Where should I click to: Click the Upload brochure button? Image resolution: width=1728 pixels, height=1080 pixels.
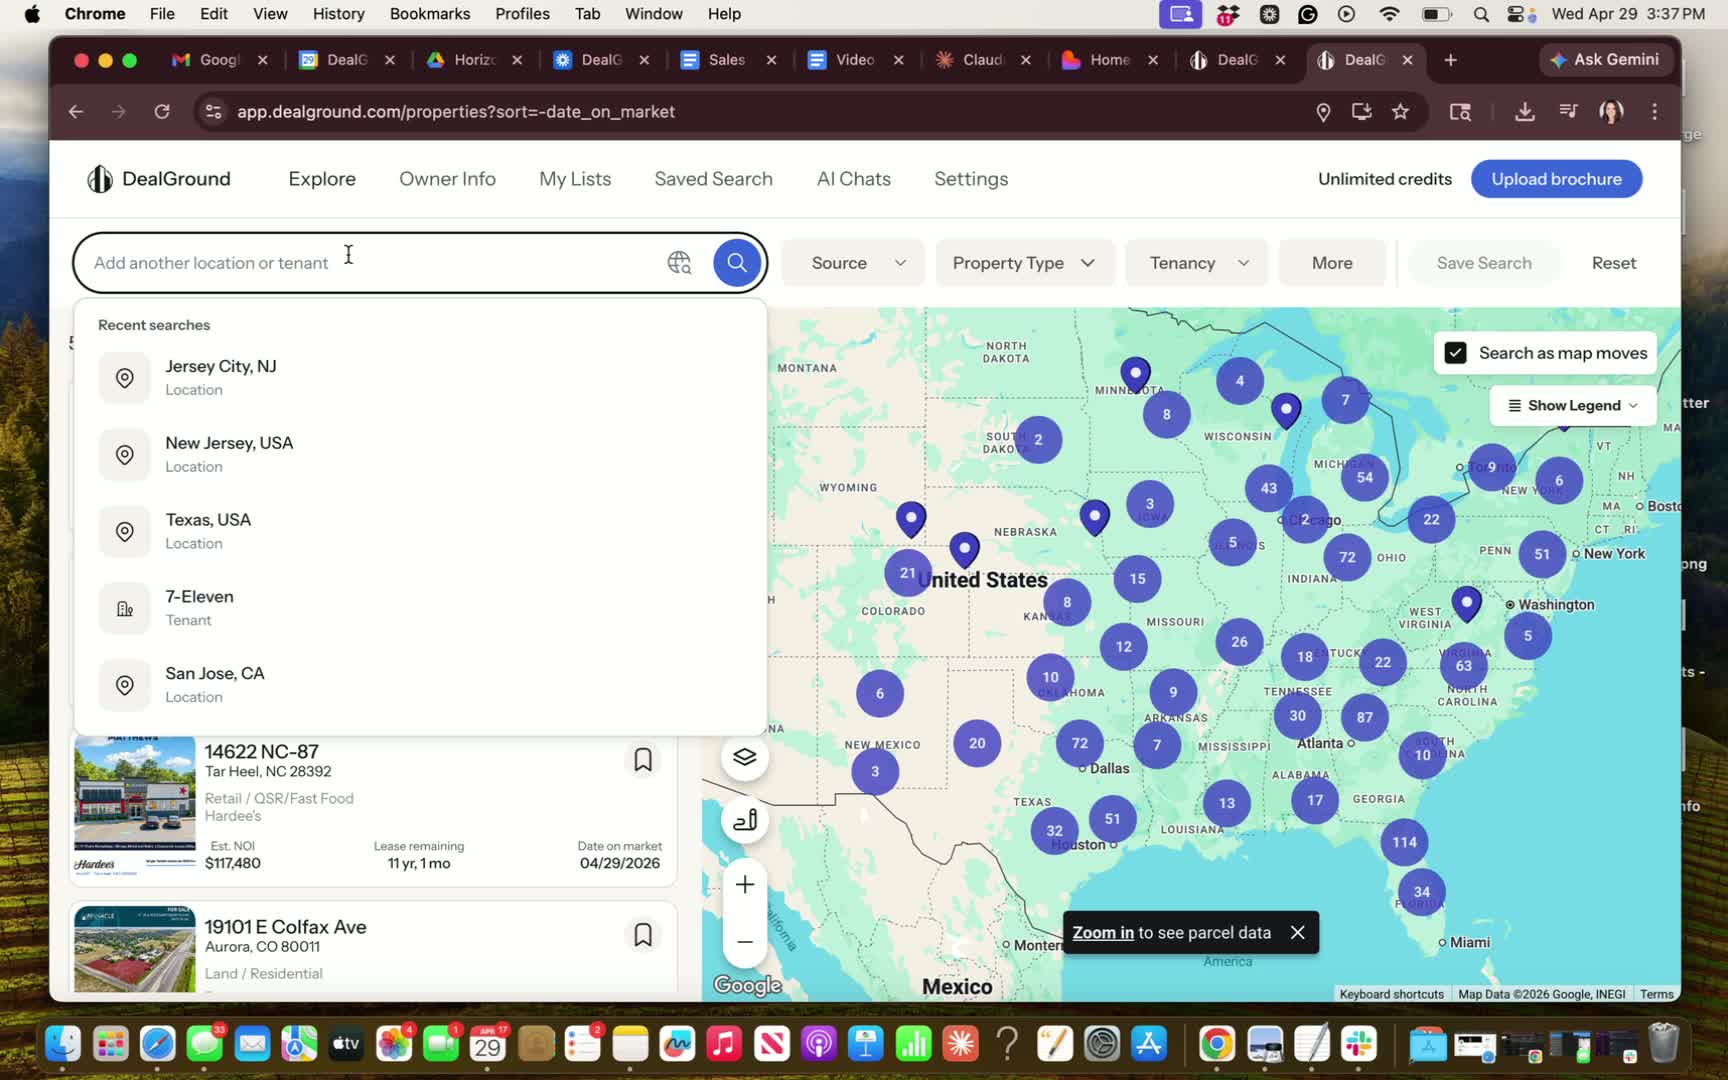click(1556, 179)
